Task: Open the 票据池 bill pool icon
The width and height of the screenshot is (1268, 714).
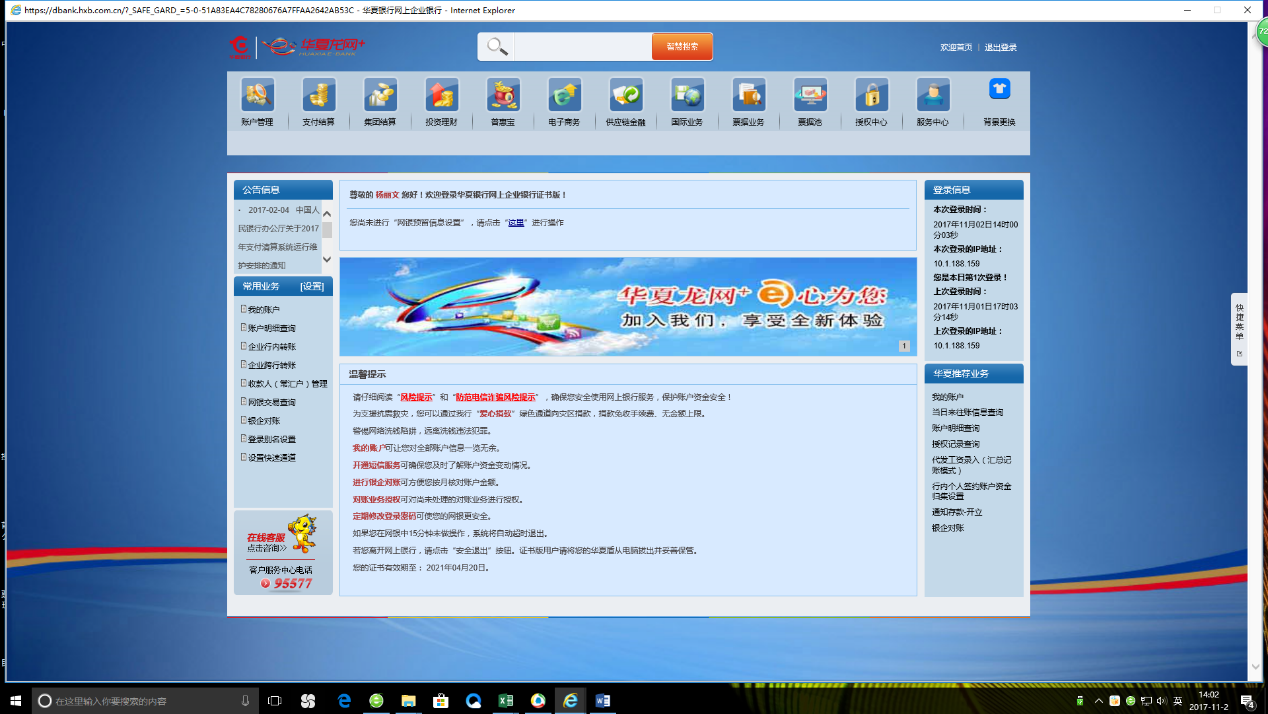Action: click(810, 95)
